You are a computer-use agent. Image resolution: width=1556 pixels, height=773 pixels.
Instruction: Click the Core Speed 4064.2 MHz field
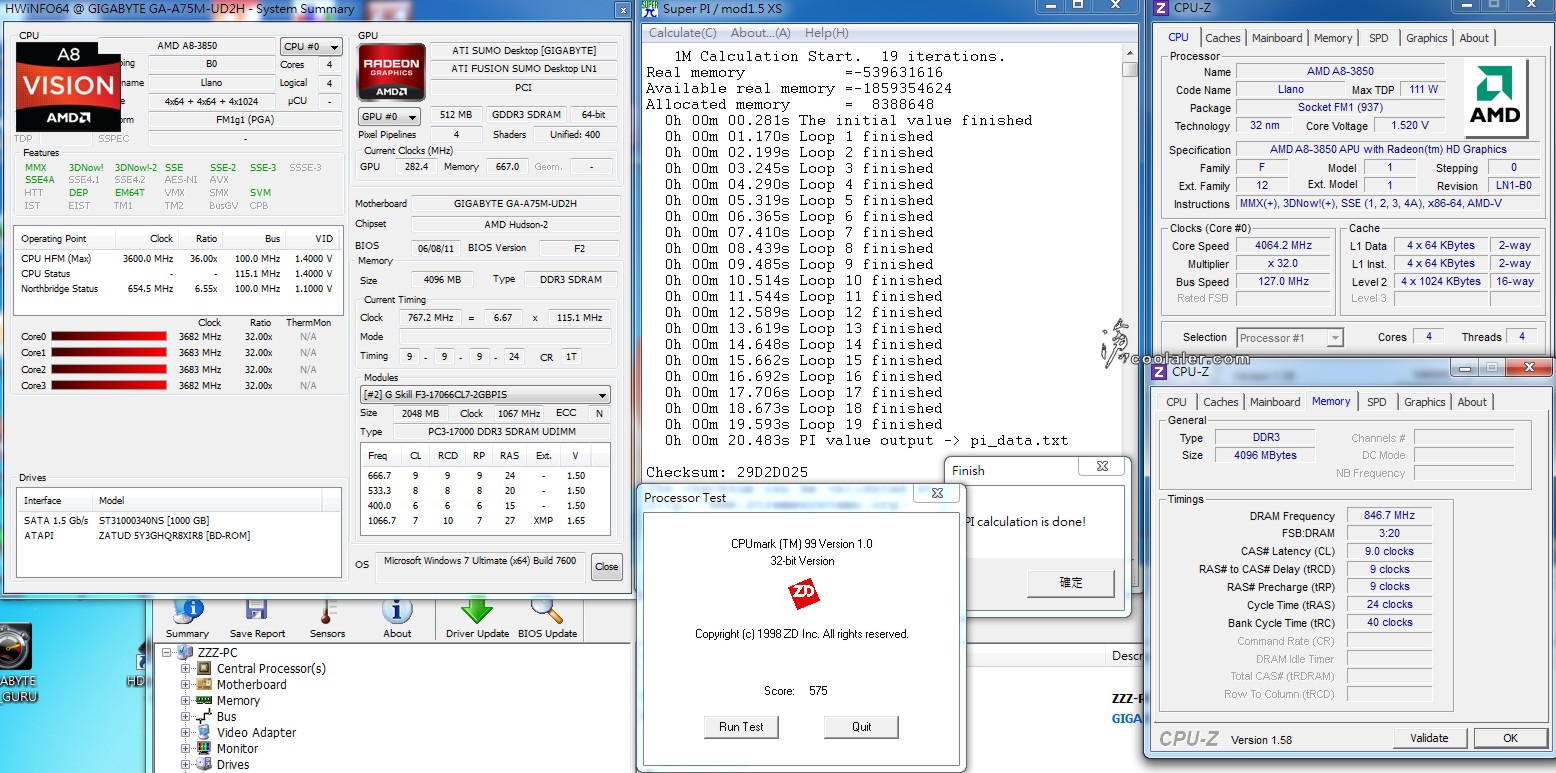click(x=1283, y=245)
